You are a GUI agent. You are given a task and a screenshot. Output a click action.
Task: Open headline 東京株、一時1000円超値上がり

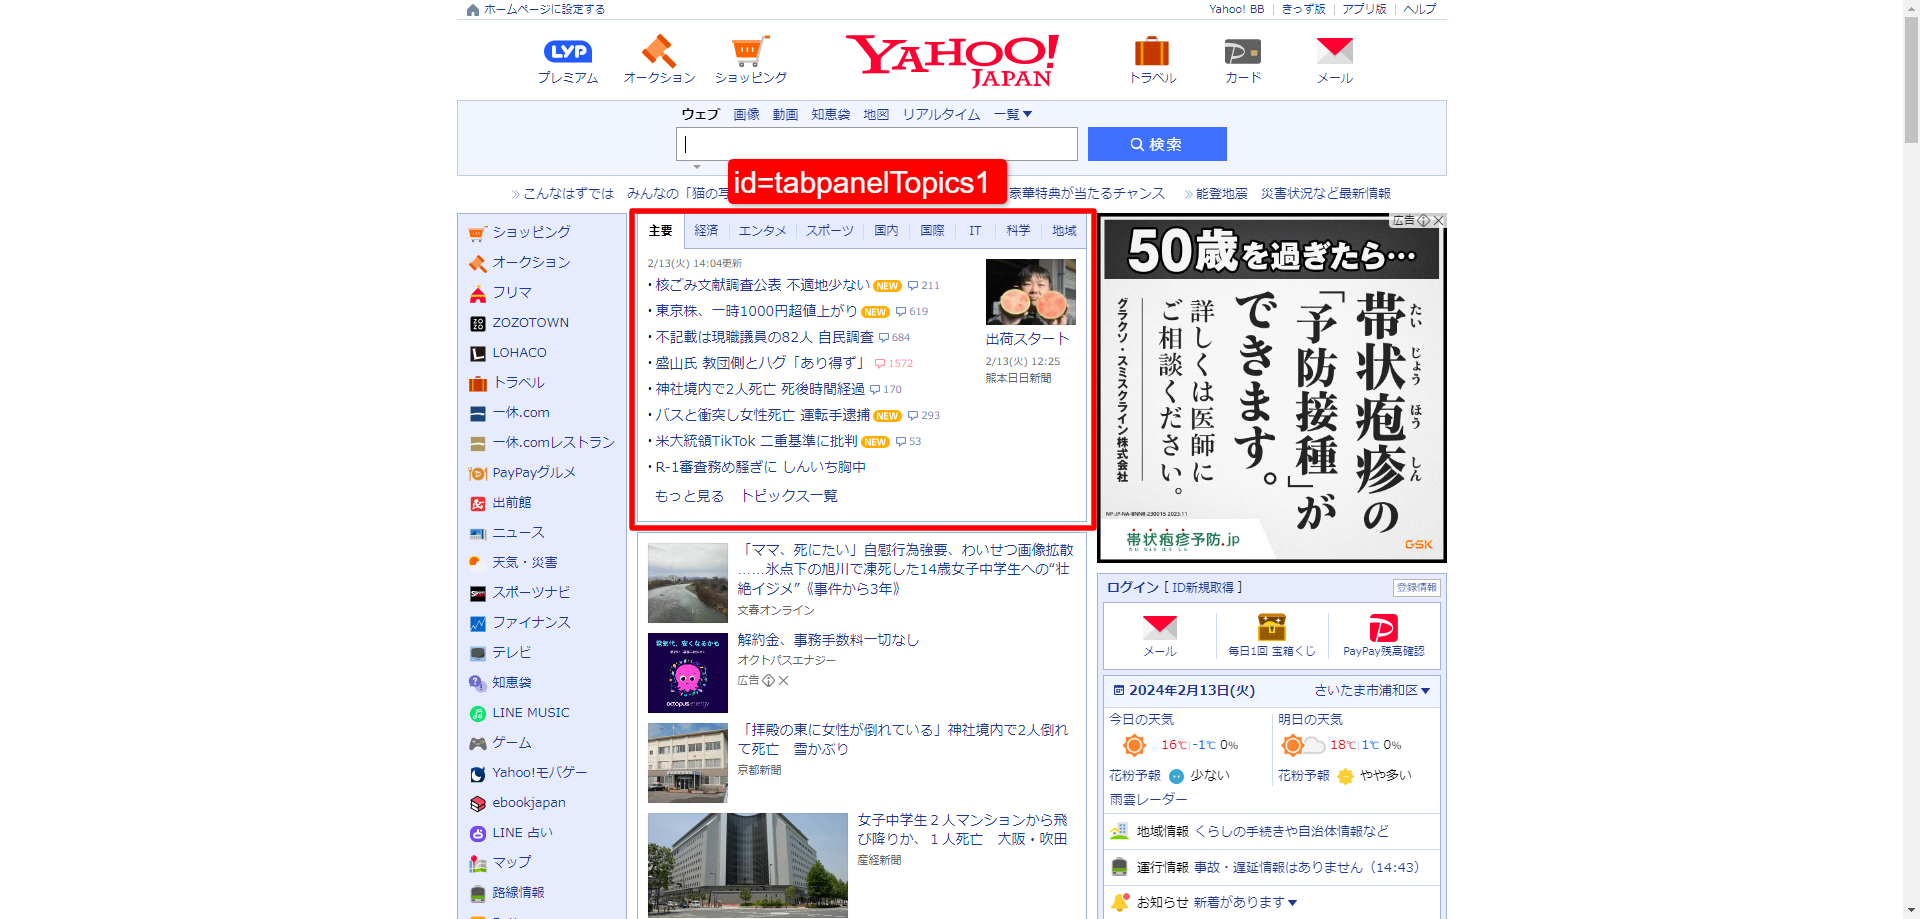(x=756, y=311)
